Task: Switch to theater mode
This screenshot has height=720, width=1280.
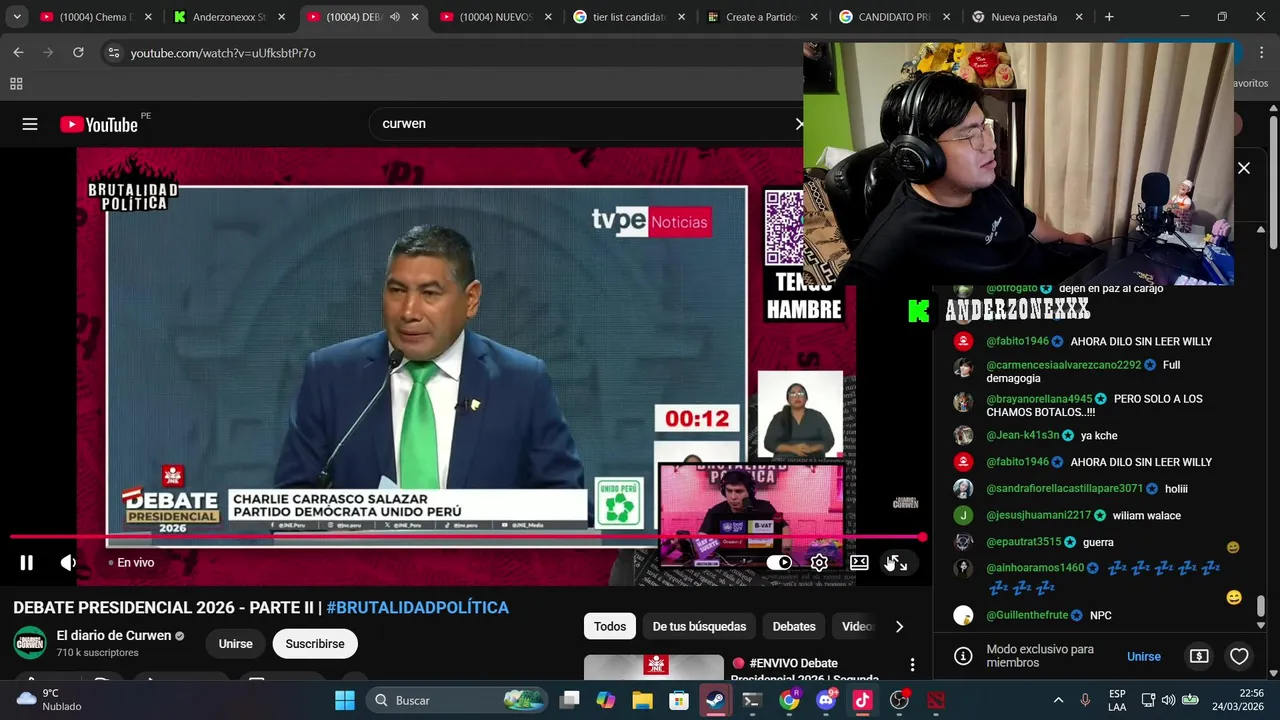Action: click(859, 563)
